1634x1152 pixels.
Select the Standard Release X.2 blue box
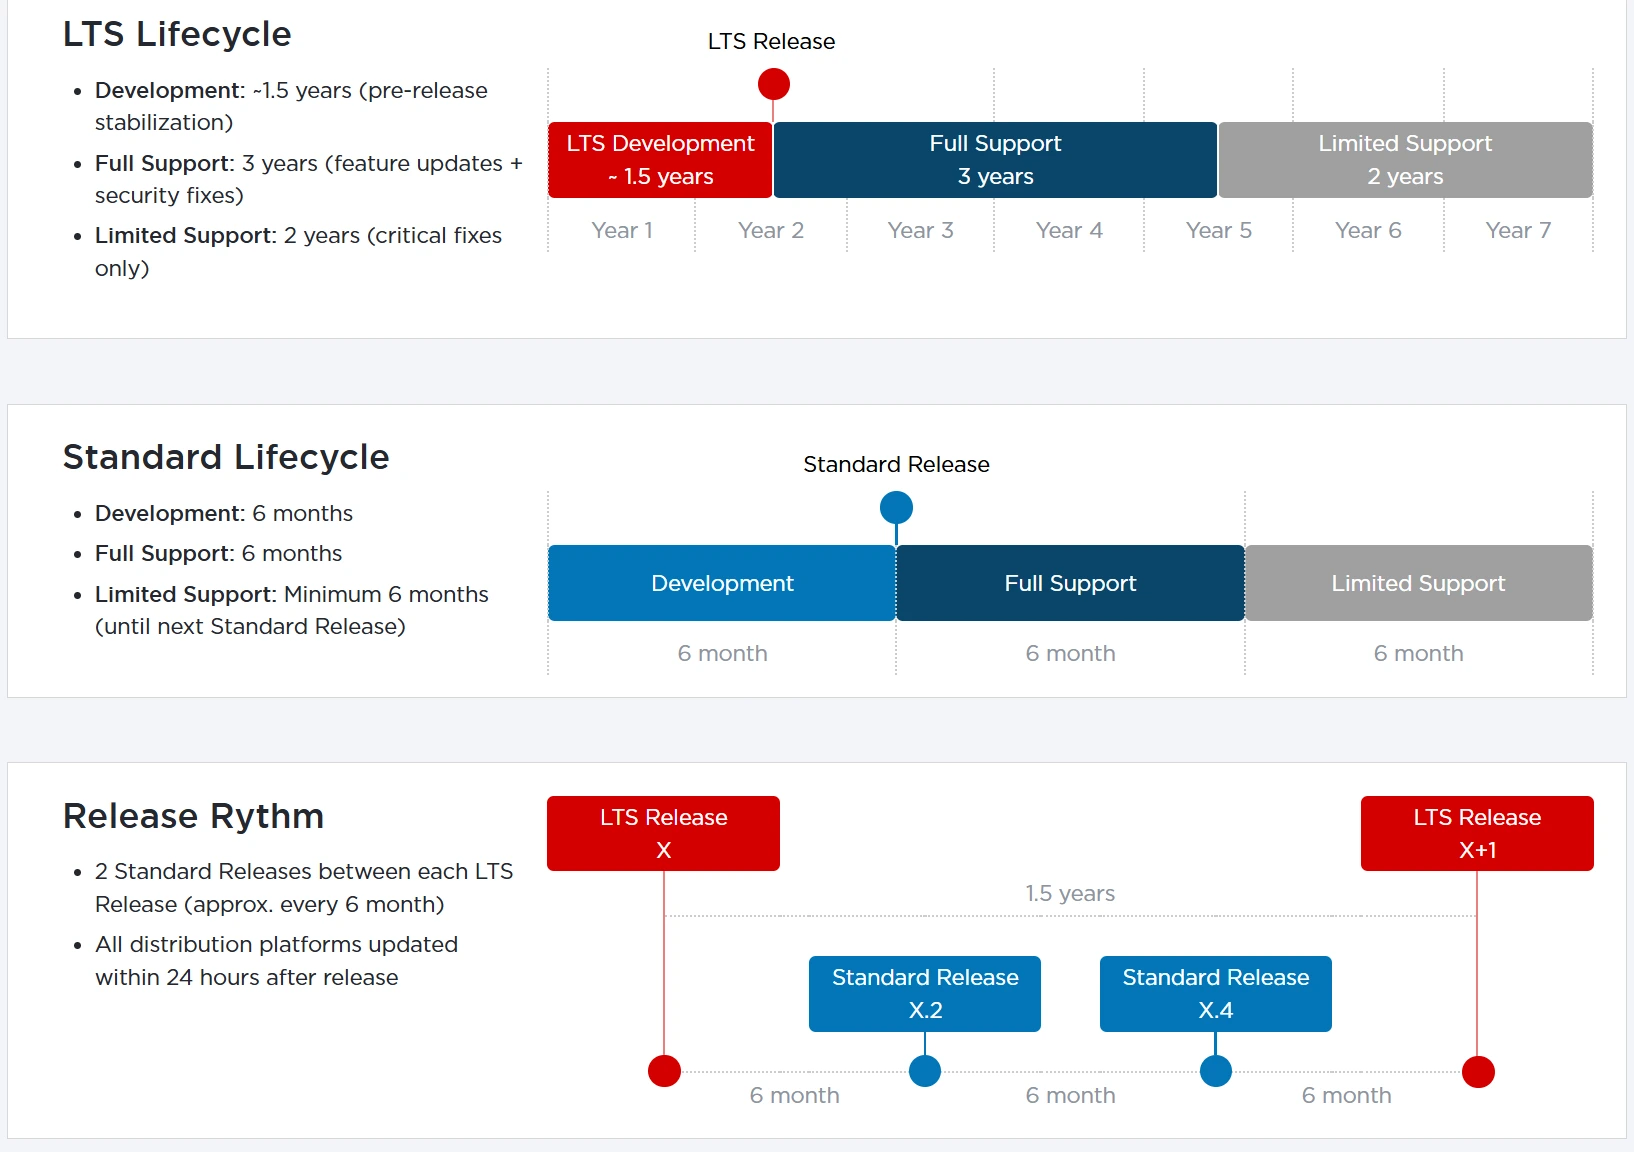pyautogui.click(x=924, y=993)
